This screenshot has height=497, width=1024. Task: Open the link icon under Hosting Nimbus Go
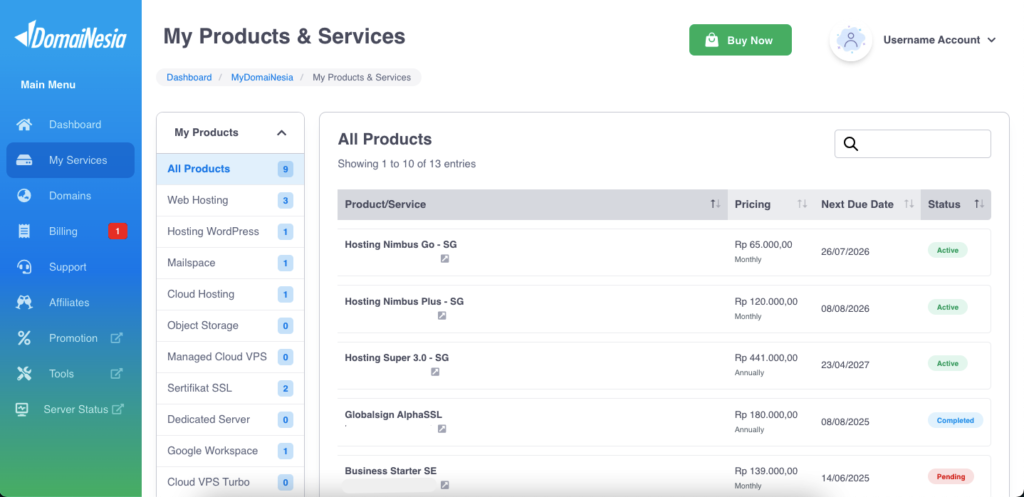click(445, 259)
